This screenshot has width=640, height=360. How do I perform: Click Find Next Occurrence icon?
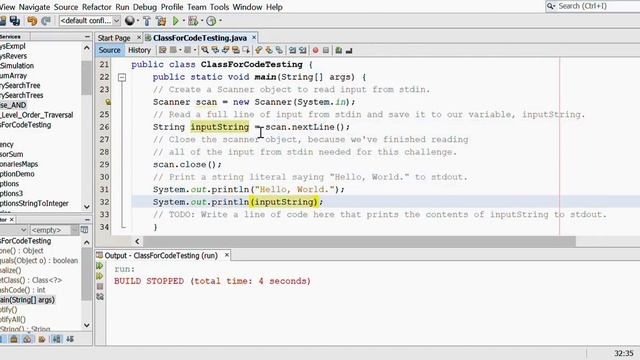click(225, 50)
